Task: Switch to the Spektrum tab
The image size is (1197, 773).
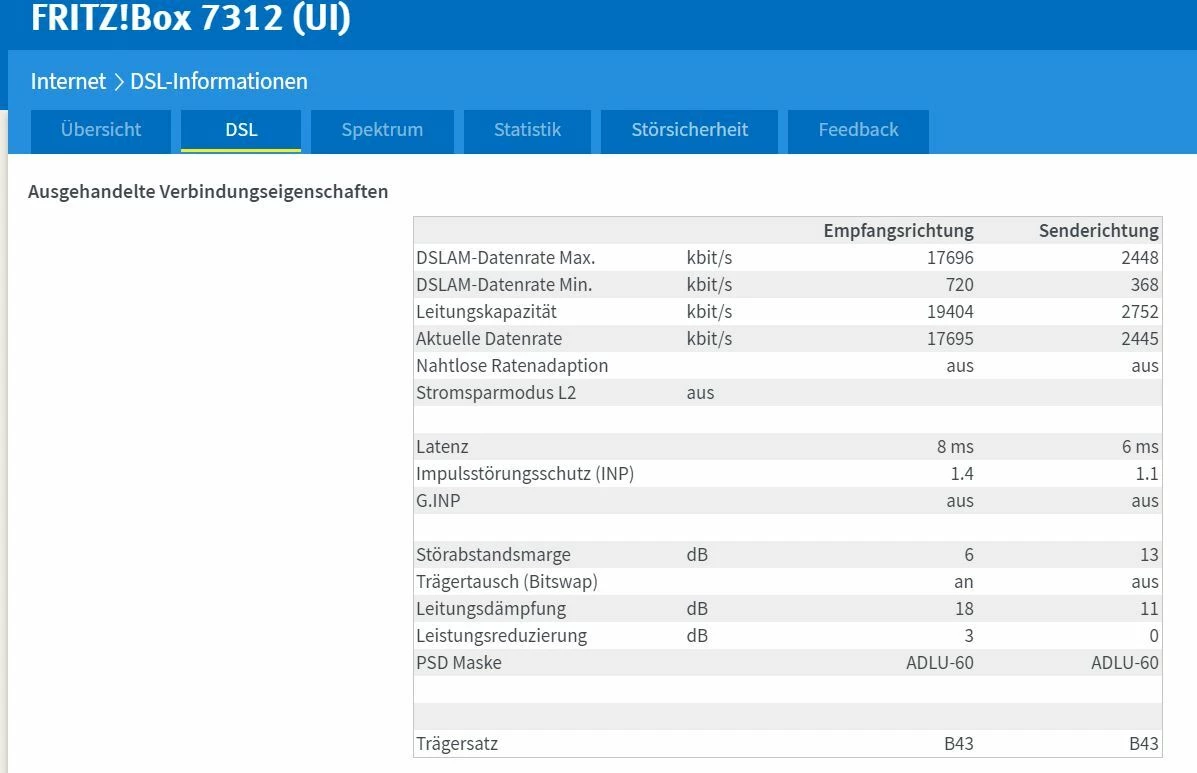Action: (382, 130)
